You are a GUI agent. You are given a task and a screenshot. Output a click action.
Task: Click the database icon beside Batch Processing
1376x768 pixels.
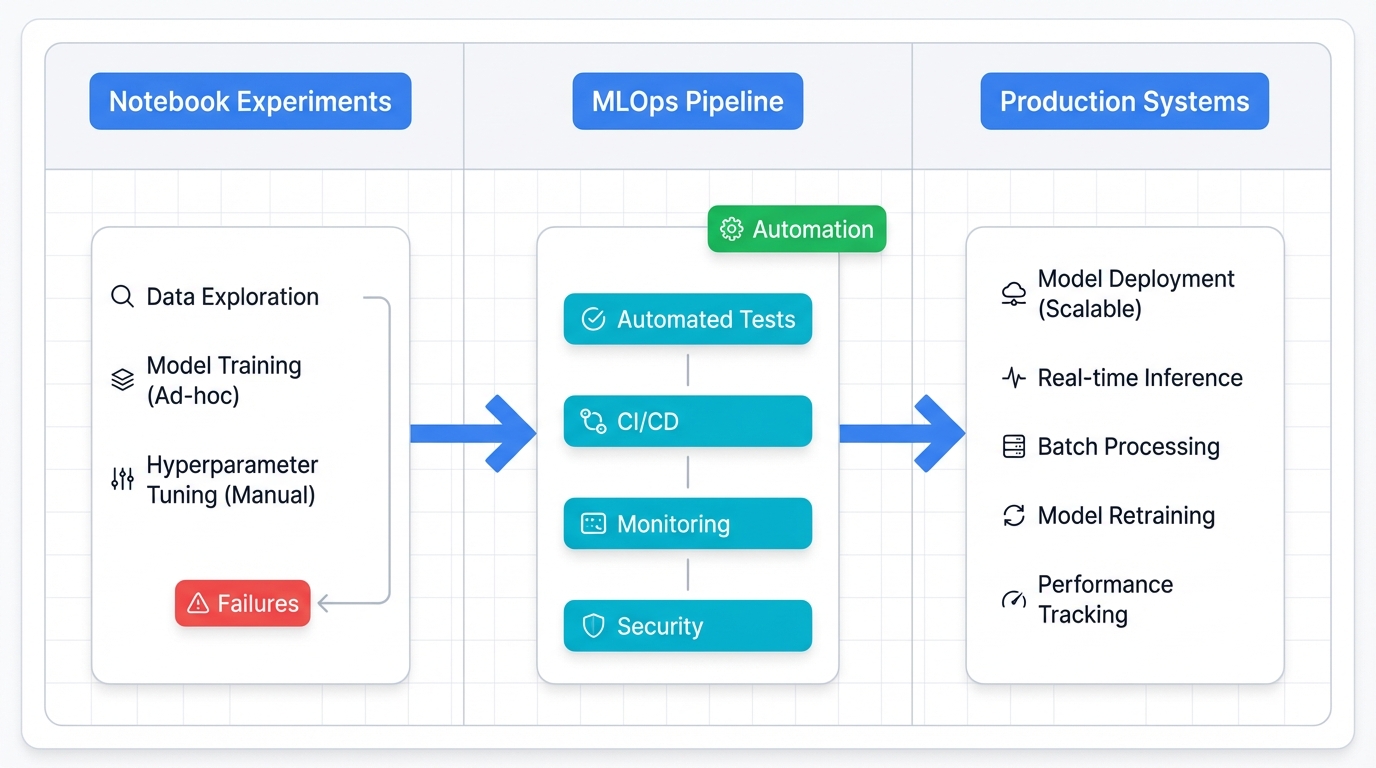(1013, 447)
